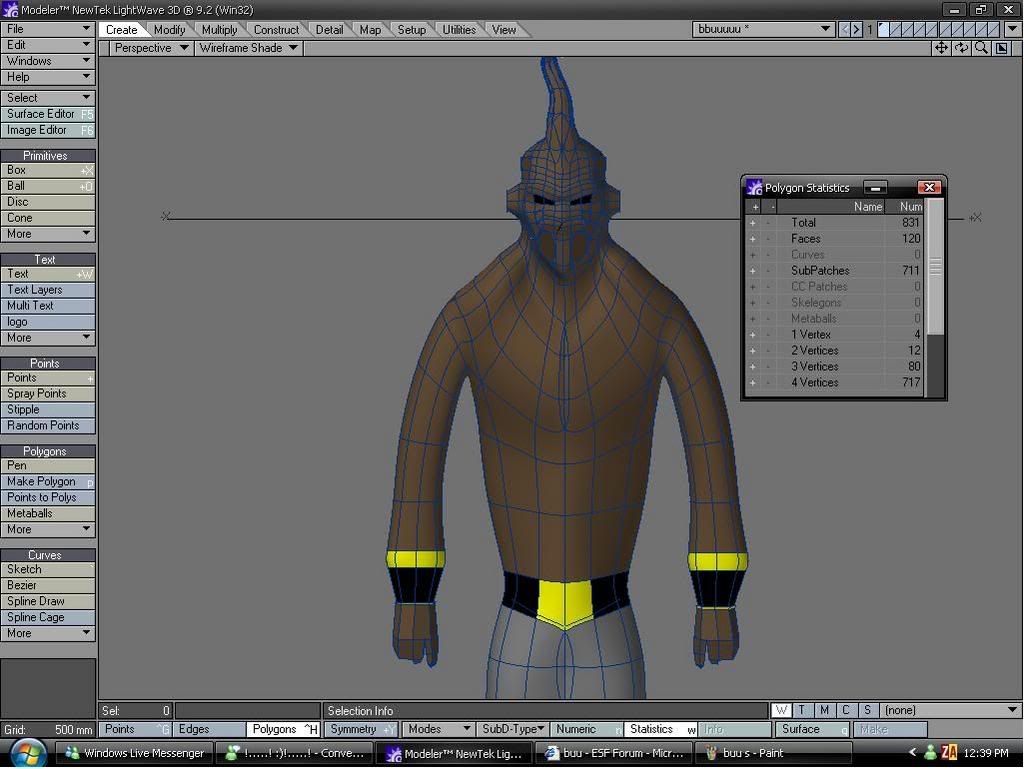
Task: Open the Numeric panel button
Action: (x=586, y=729)
